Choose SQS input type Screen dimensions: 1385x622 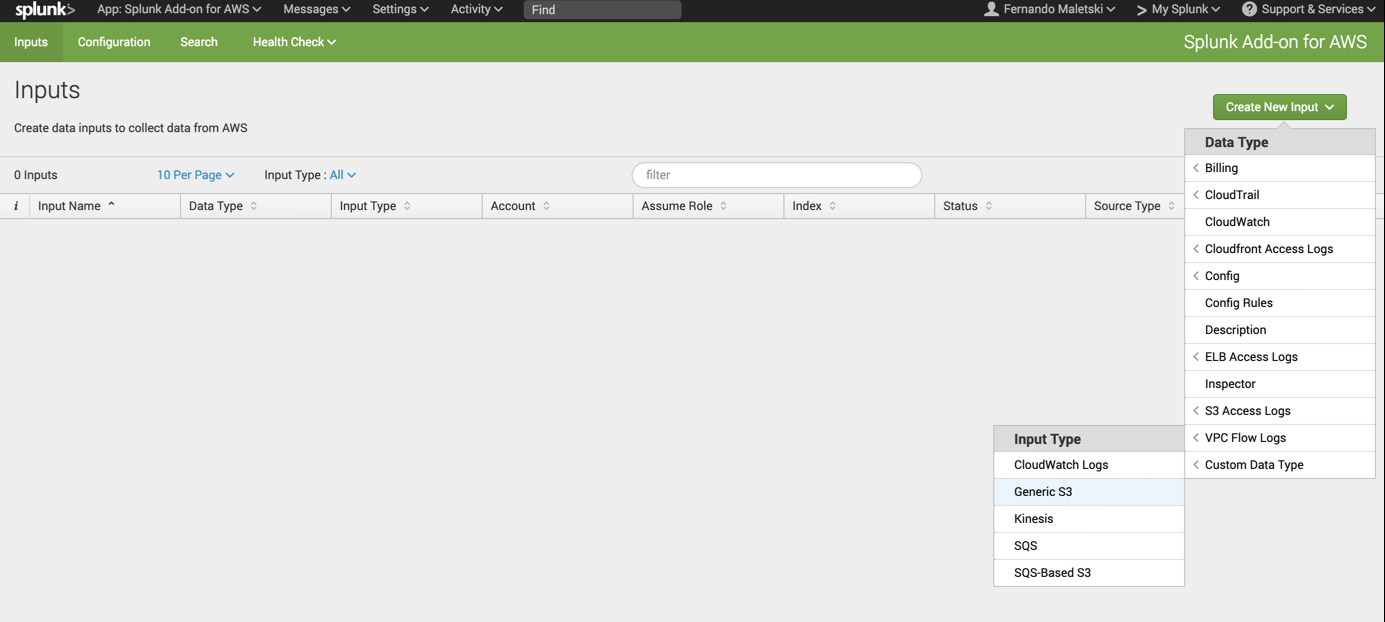point(1089,546)
